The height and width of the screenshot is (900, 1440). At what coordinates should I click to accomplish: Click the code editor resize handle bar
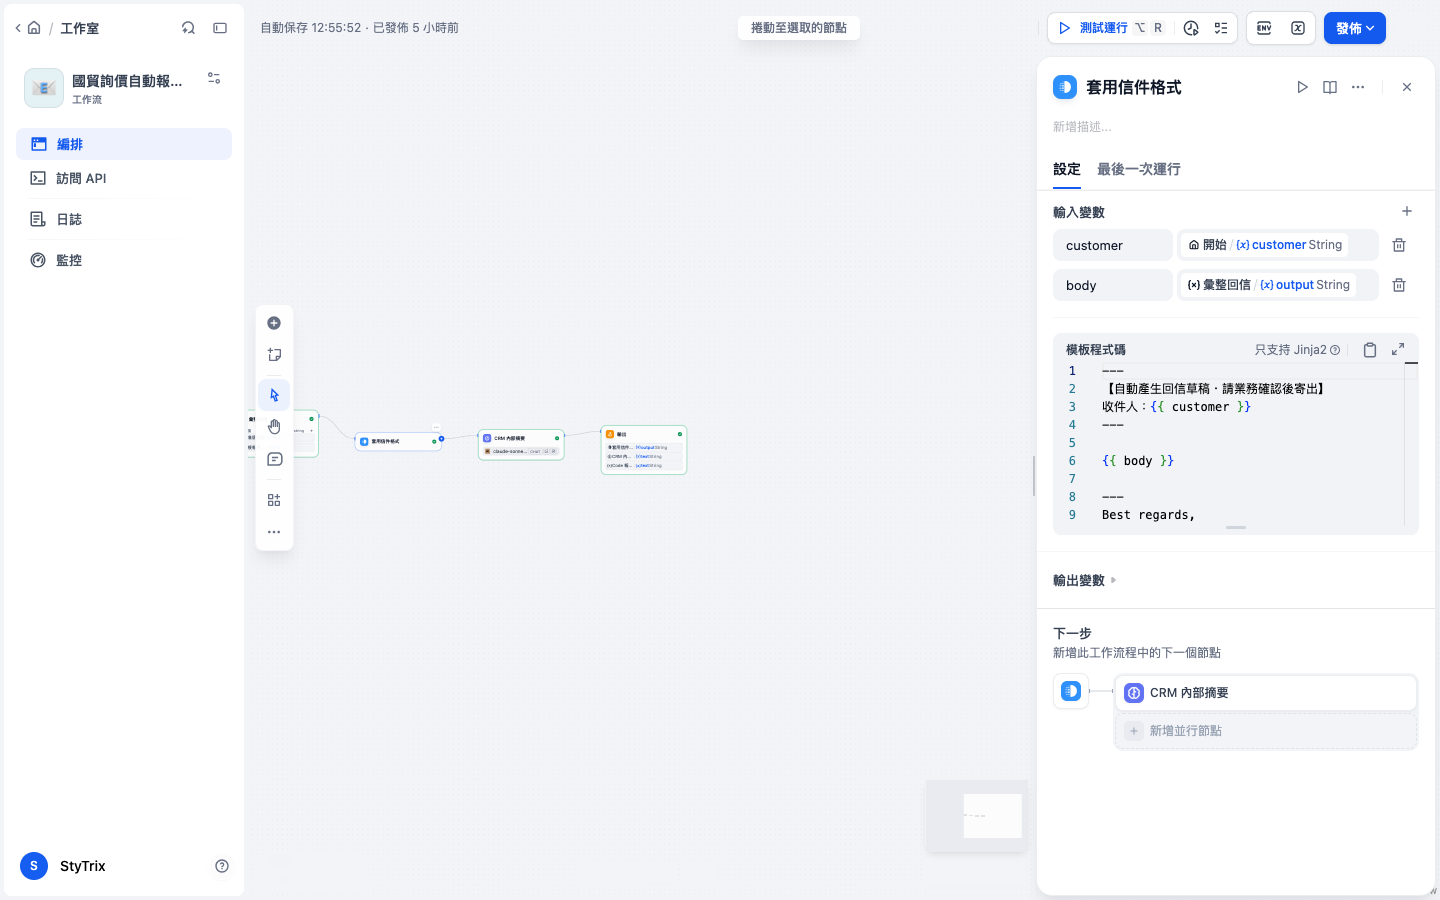tap(1236, 527)
